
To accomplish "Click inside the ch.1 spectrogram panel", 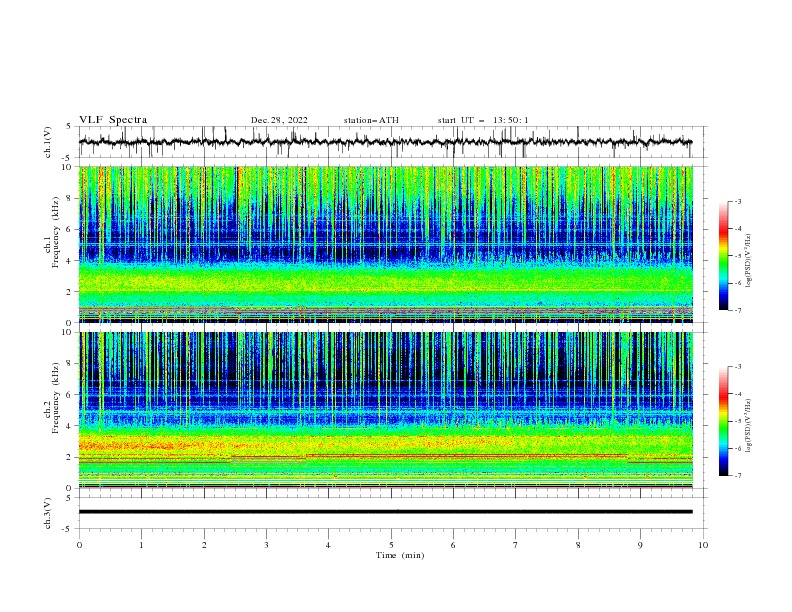I will click(x=385, y=244).
